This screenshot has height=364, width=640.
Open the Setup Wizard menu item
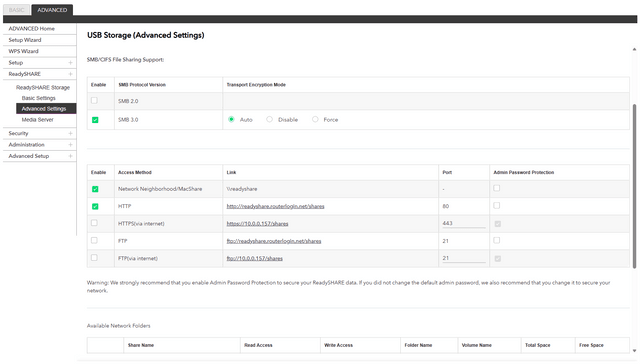(25, 40)
